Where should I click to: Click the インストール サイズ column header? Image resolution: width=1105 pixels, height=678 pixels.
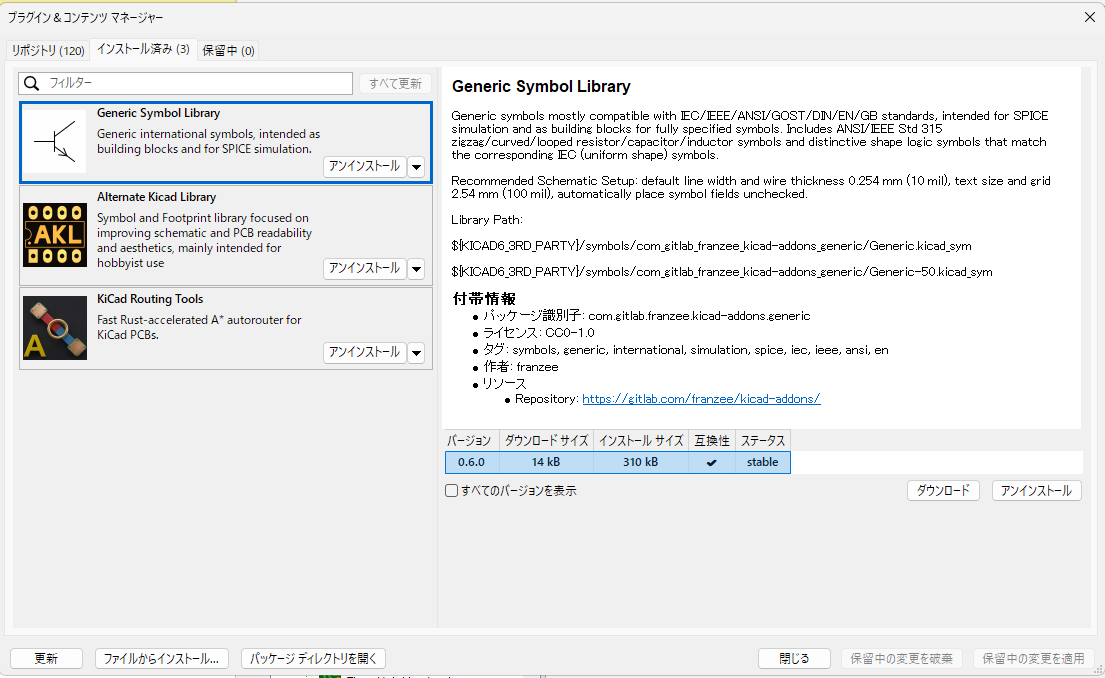coord(641,440)
